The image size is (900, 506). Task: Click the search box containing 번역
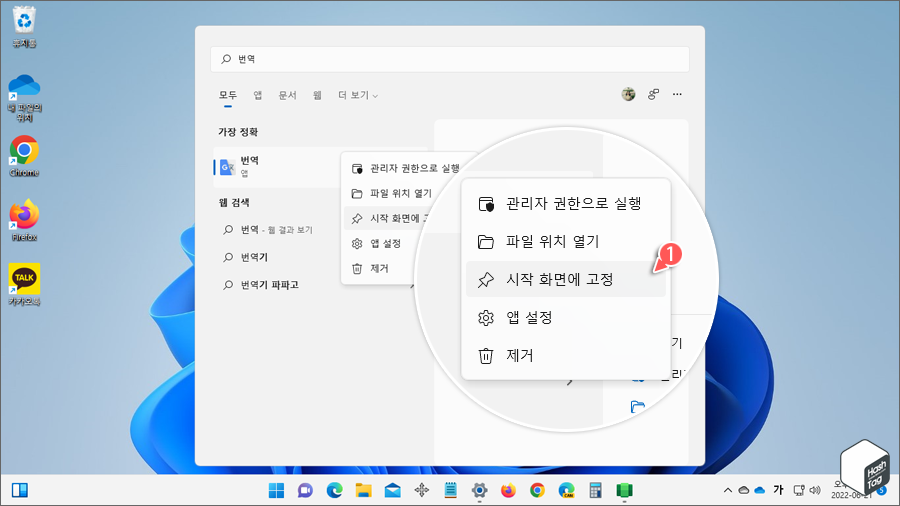(x=450, y=59)
